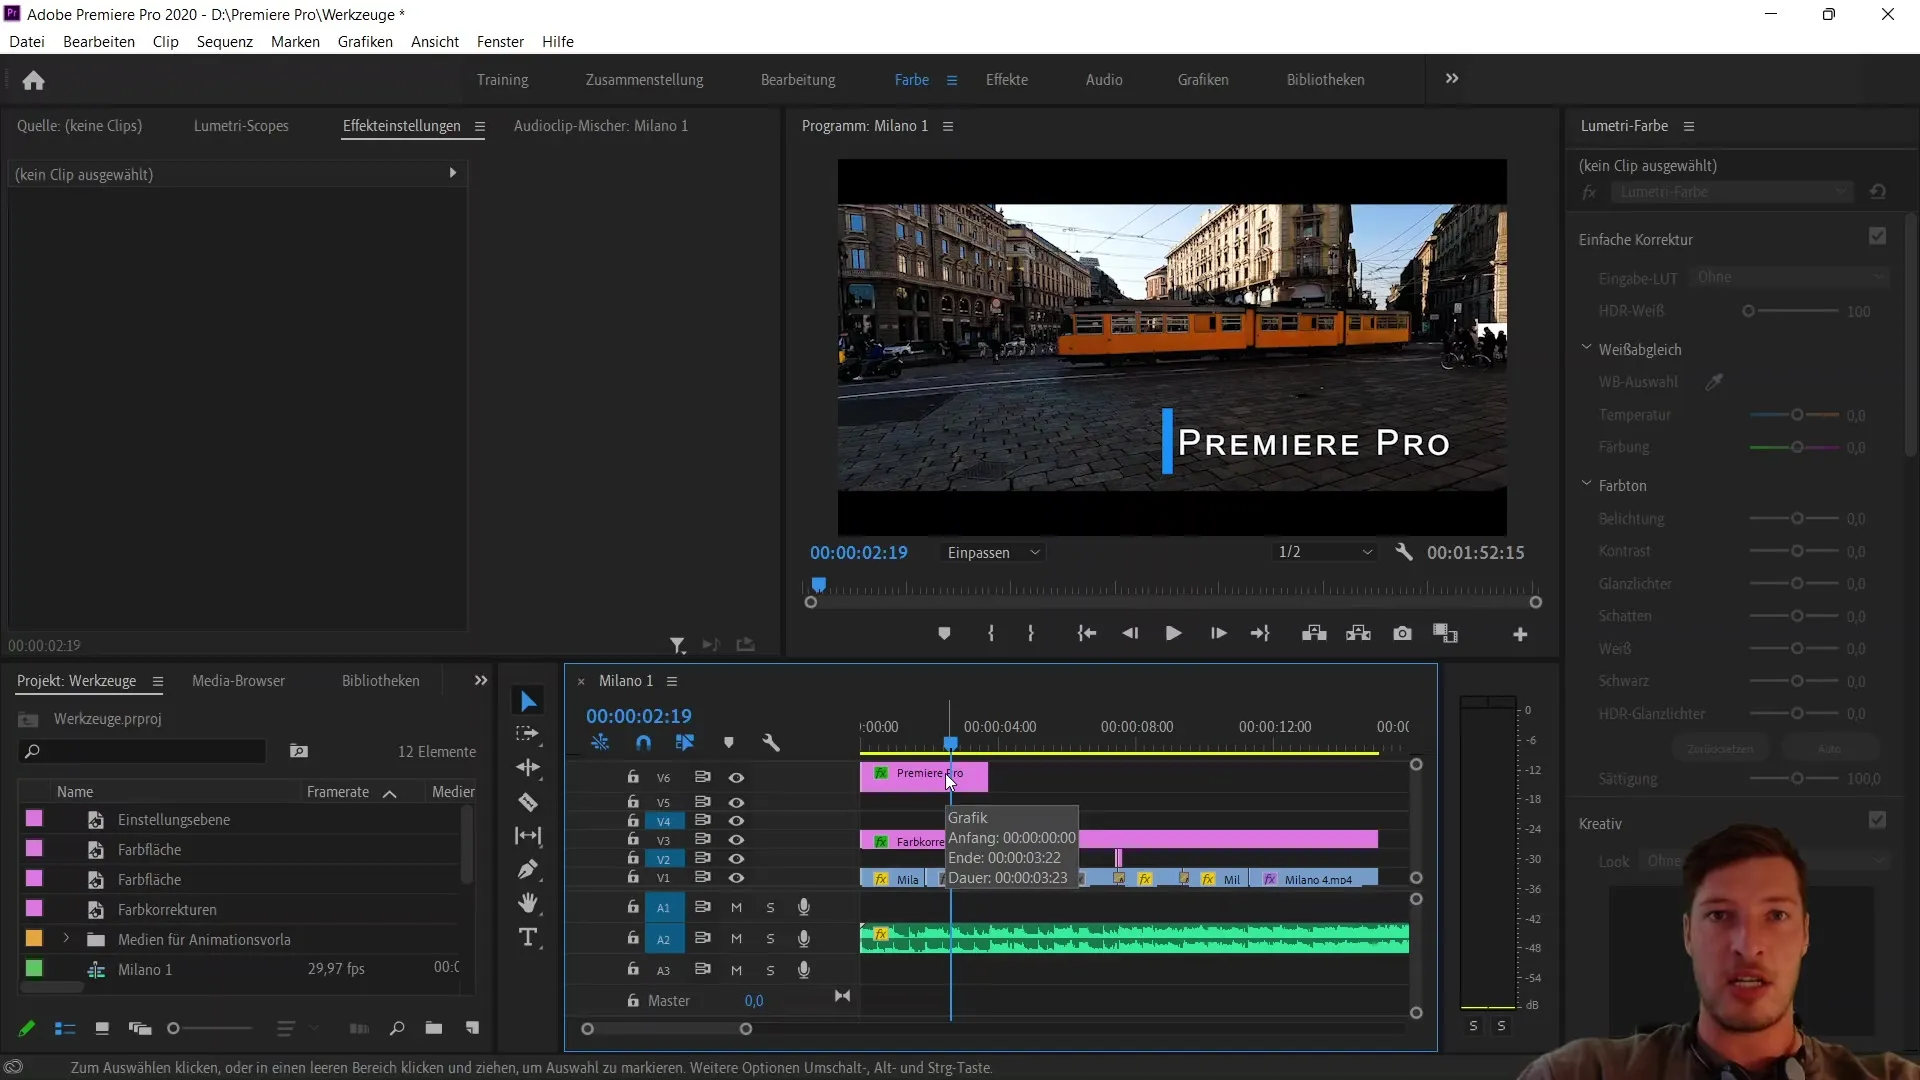Click the Home icon
The width and height of the screenshot is (1920, 1080).
pos(33,80)
